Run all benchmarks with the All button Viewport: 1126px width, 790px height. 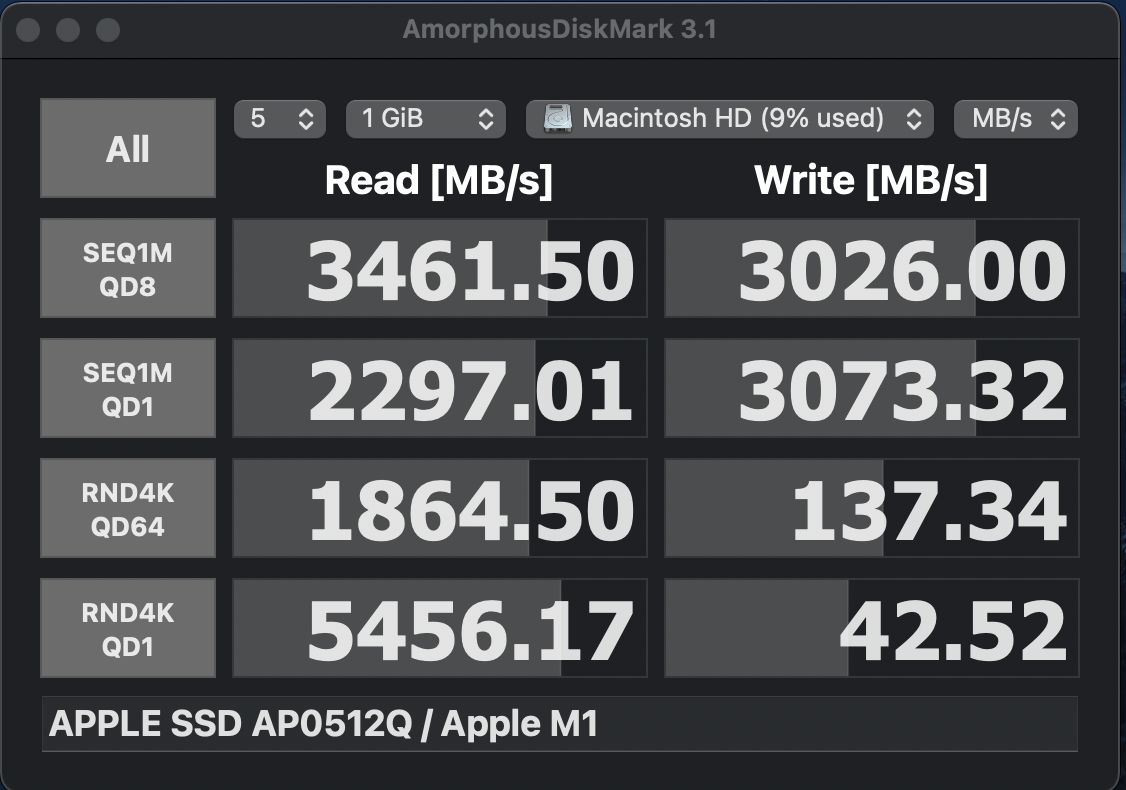pyautogui.click(x=127, y=148)
